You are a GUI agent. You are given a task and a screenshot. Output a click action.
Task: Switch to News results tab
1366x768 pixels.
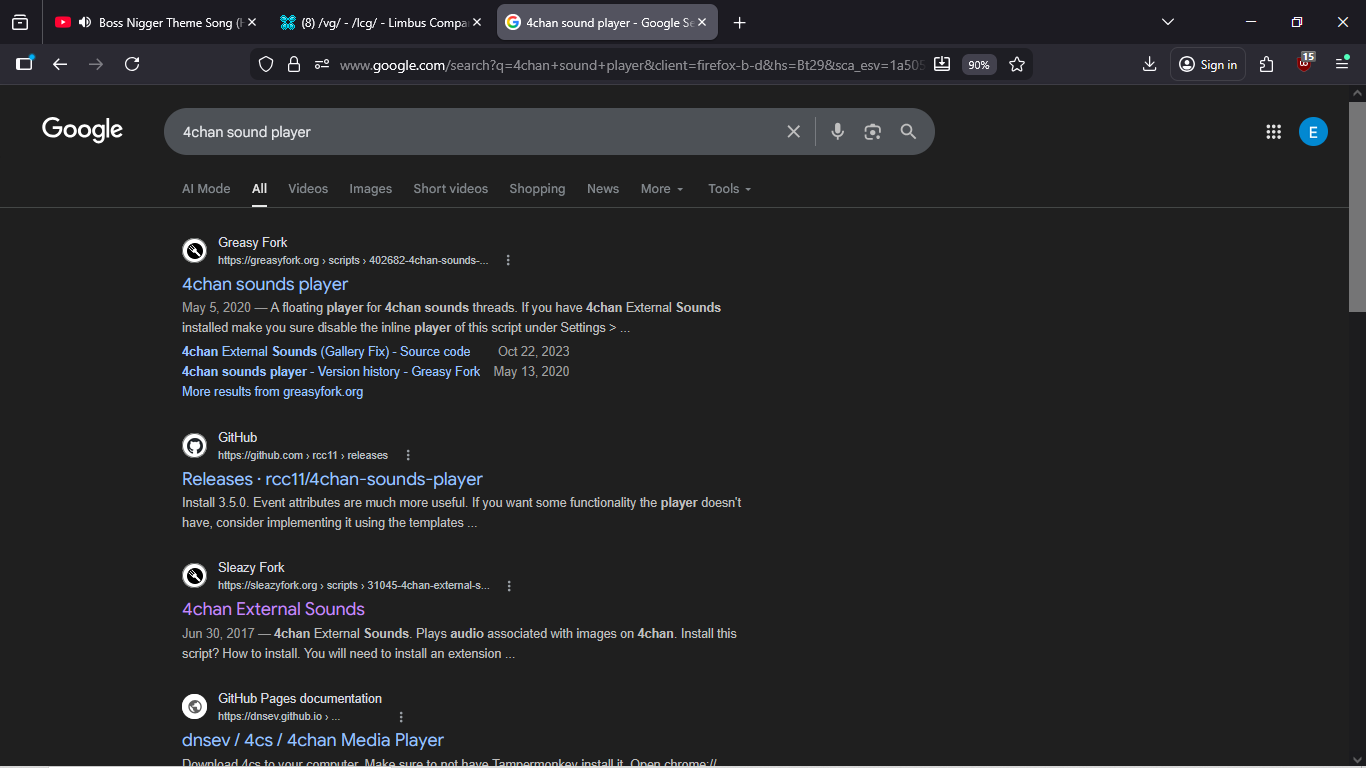(603, 188)
